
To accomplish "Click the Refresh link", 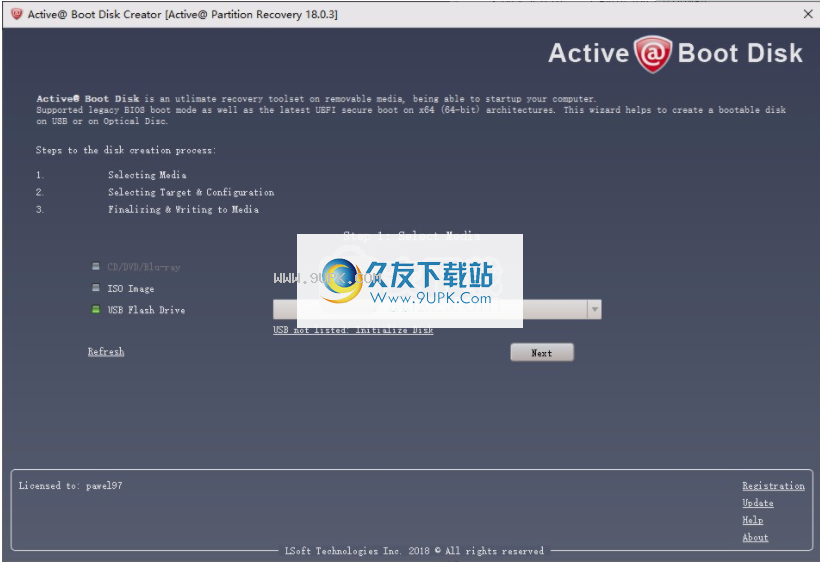I will [106, 352].
